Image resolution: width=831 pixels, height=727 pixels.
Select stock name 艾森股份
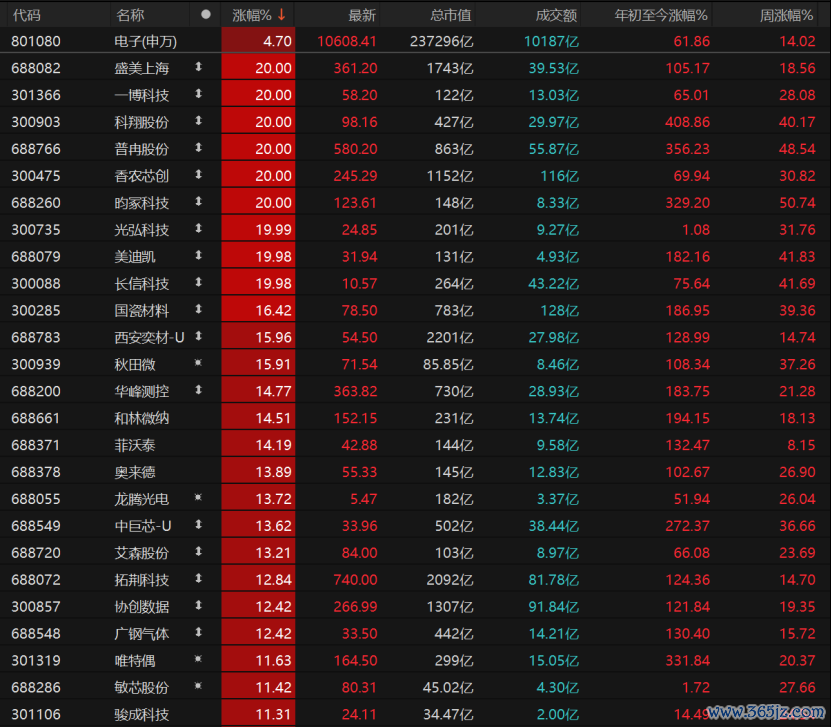(x=142, y=553)
